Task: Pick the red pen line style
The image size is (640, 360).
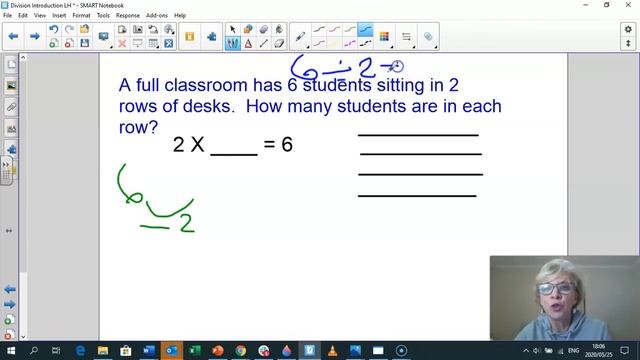Action: click(334, 29)
